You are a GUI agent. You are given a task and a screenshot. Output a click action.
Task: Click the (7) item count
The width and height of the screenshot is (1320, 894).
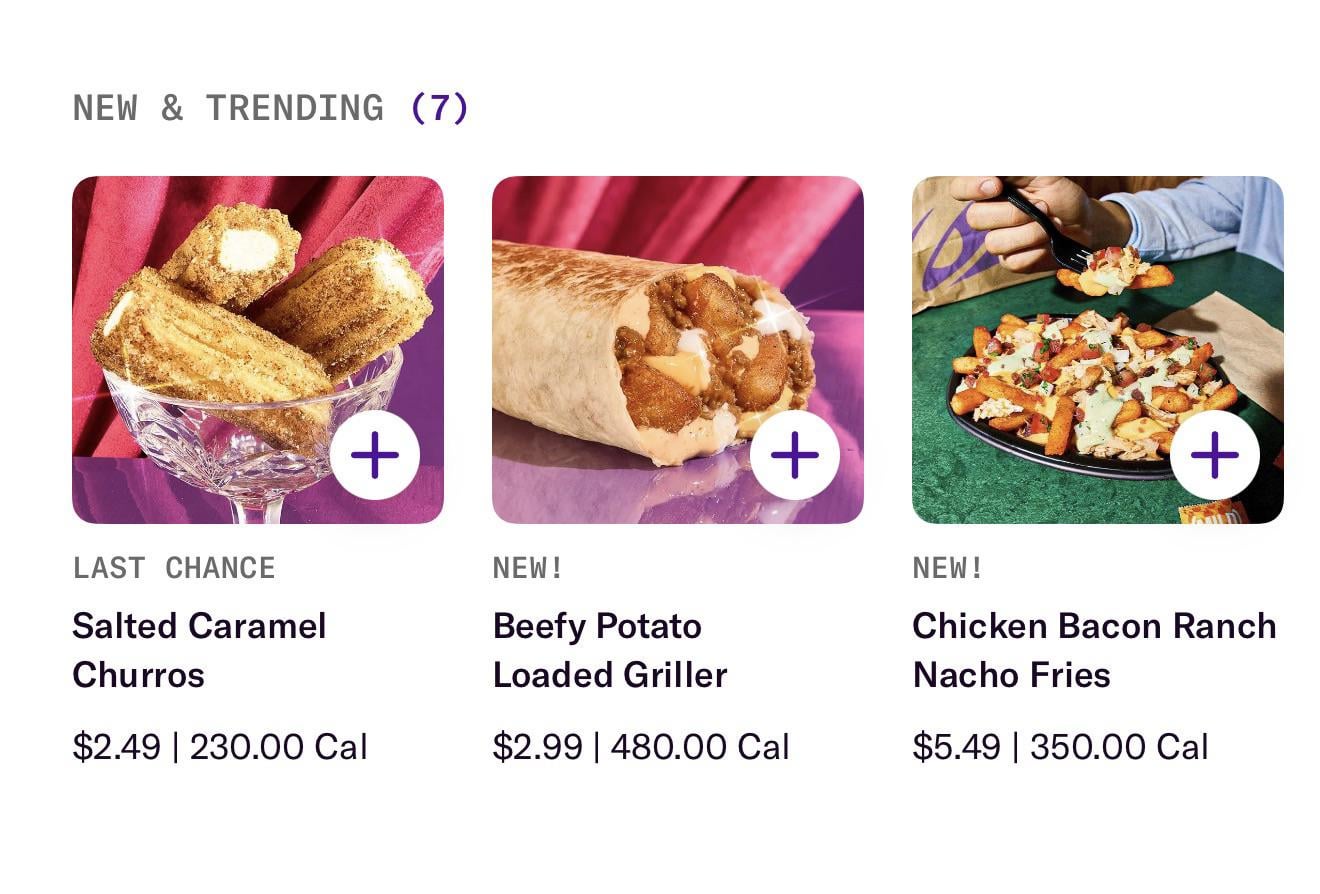[x=439, y=108]
